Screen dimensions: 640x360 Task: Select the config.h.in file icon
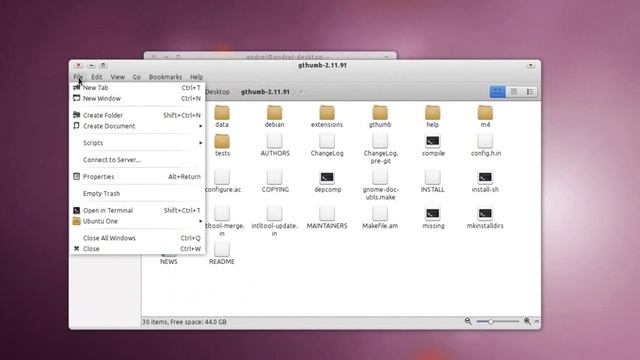[x=485, y=141]
